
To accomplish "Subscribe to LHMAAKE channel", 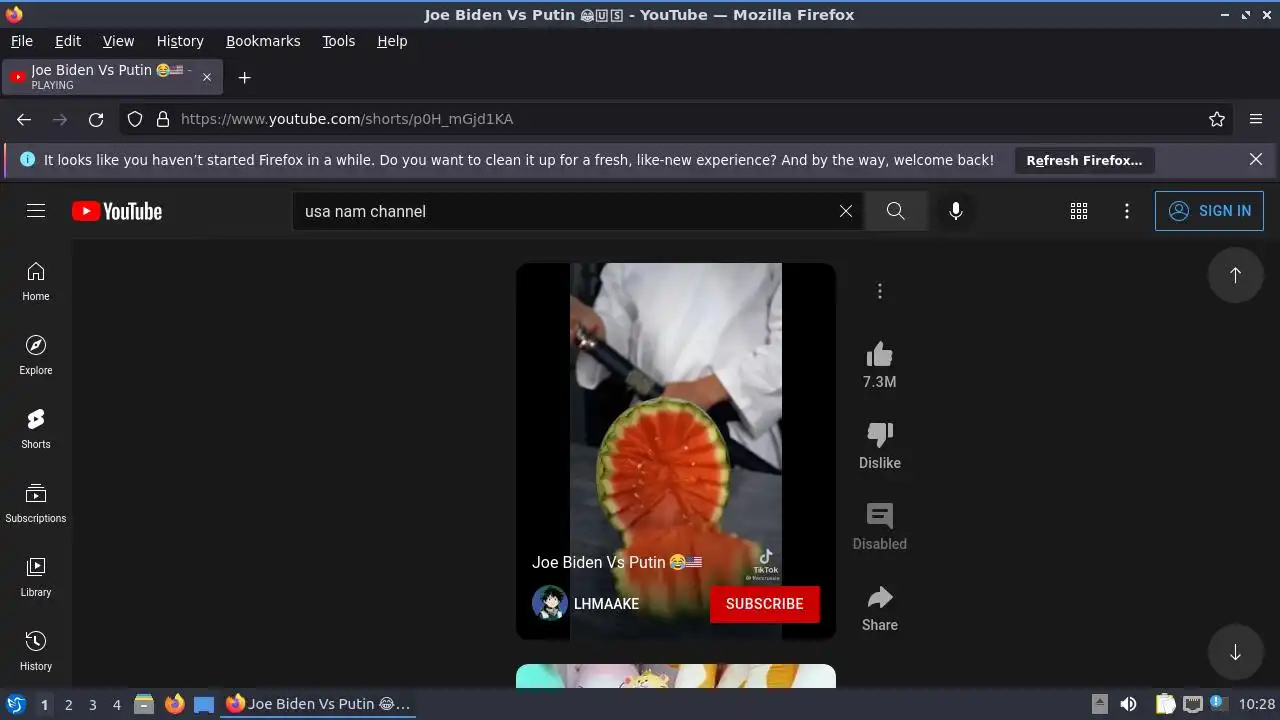I will tap(765, 604).
